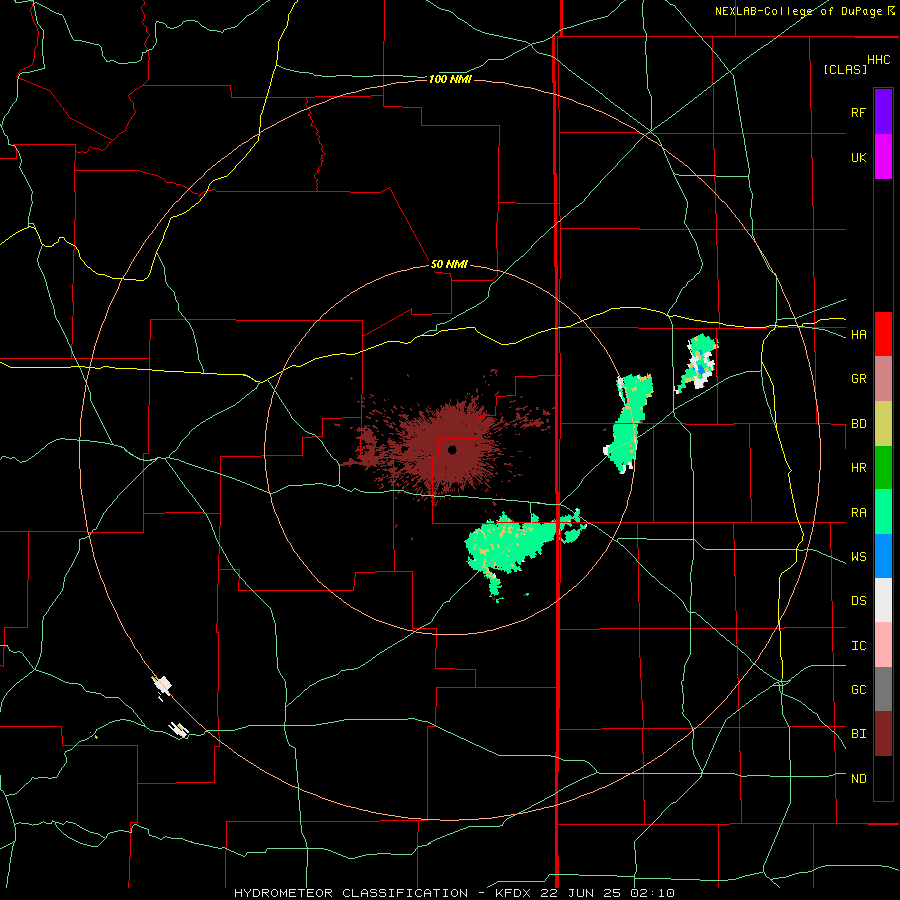Click the HR legend label
The width and height of the screenshot is (900, 900).
[858, 468]
